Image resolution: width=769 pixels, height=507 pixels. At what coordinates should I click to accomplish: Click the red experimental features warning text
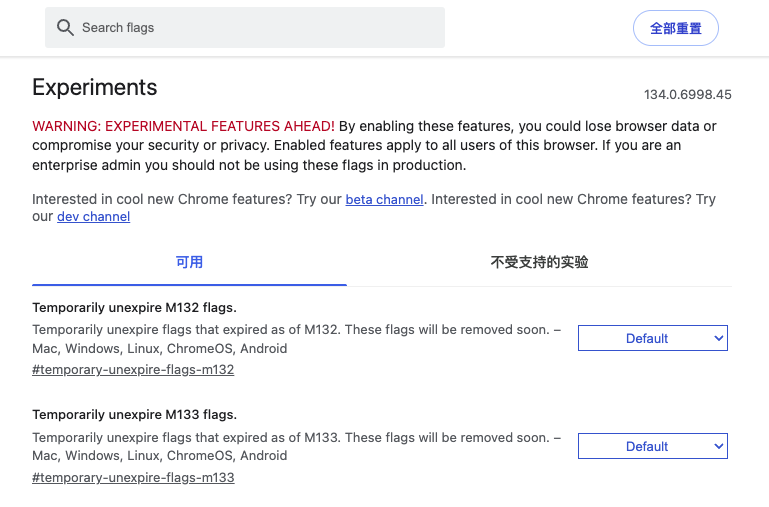(183, 126)
